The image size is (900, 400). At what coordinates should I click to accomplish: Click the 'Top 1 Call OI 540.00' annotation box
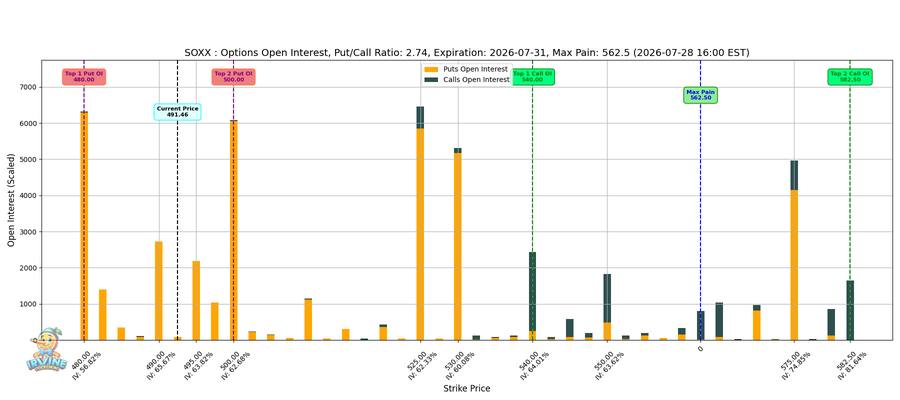tap(533, 76)
